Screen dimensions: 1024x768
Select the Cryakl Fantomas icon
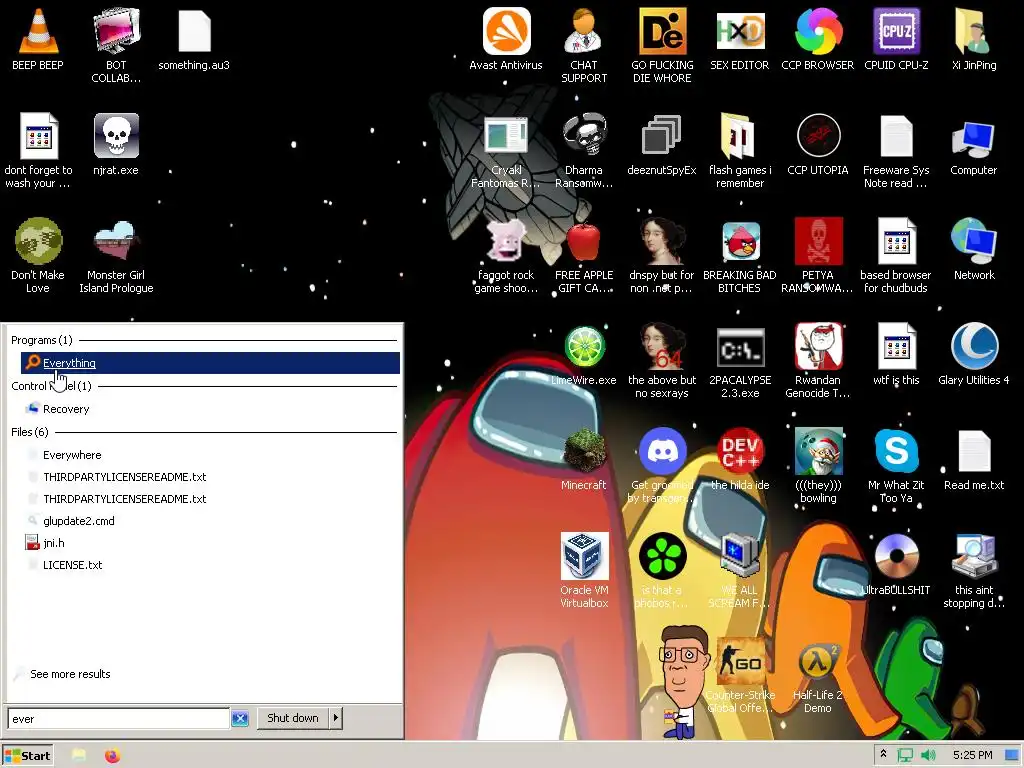(x=506, y=151)
